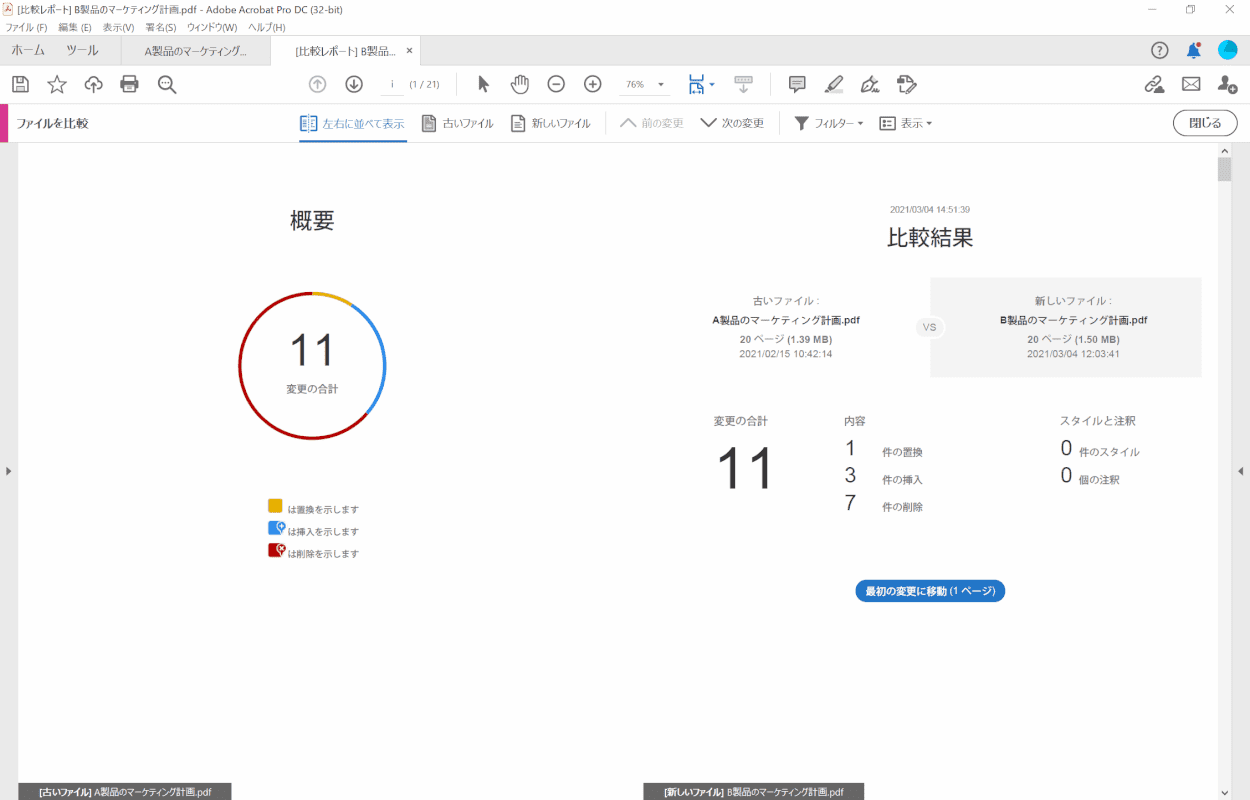Click 前の変更 previous change button
This screenshot has height=800, width=1250.
(x=652, y=123)
